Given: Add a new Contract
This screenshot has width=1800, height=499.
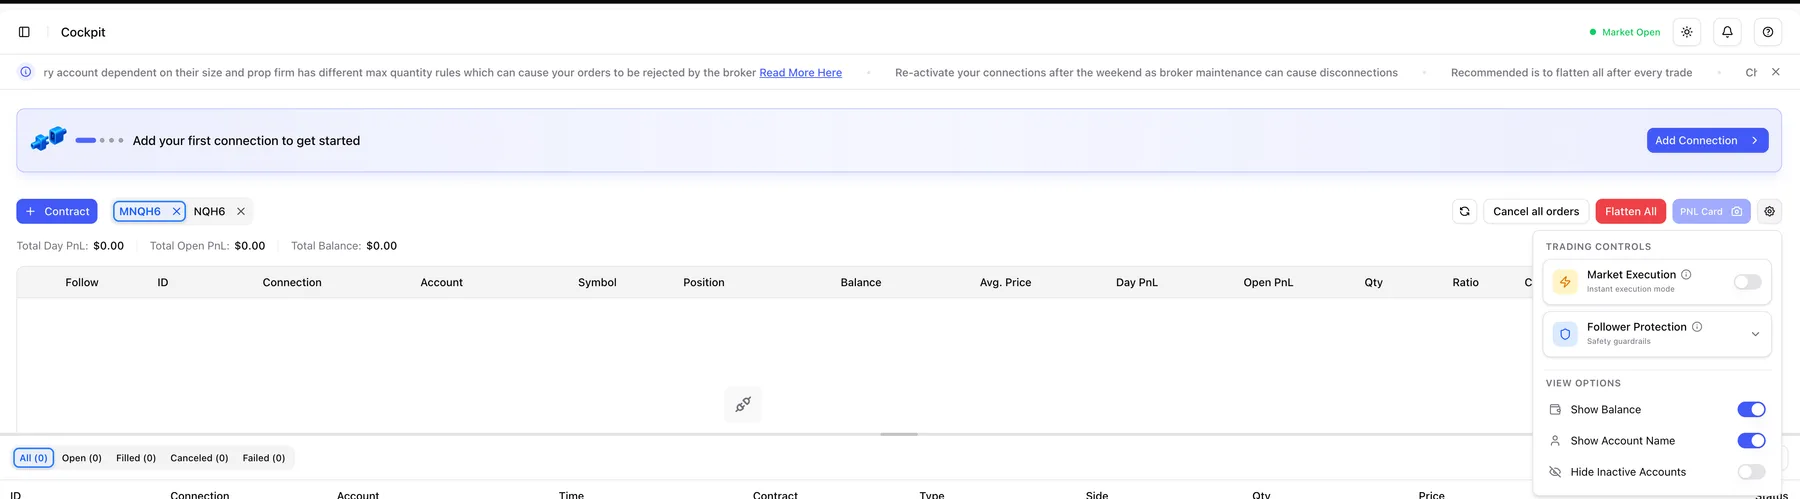Looking at the screenshot, I should pyautogui.click(x=57, y=211).
